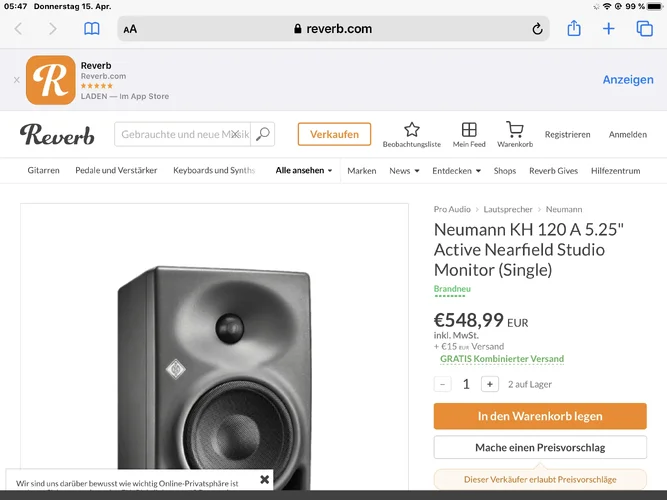Close the privacy notice popup
Viewport: 667px width, 500px height.
[x=265, y=480]
